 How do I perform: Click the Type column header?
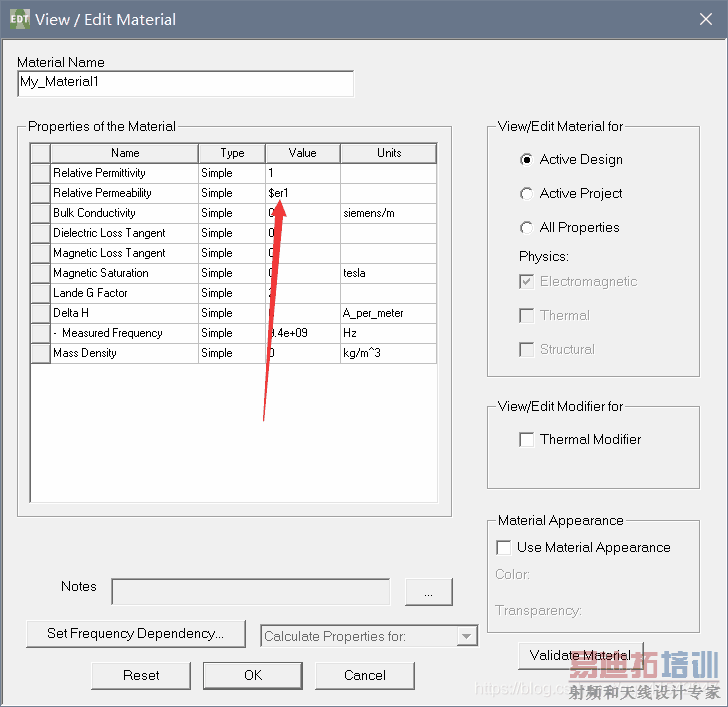click(x=232, y=153)
